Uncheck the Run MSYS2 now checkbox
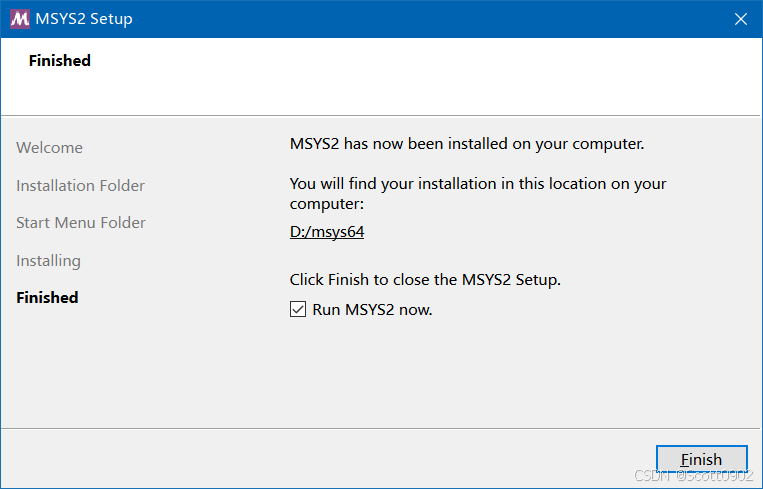The image size is (763, 489). (x=298, y=309)
